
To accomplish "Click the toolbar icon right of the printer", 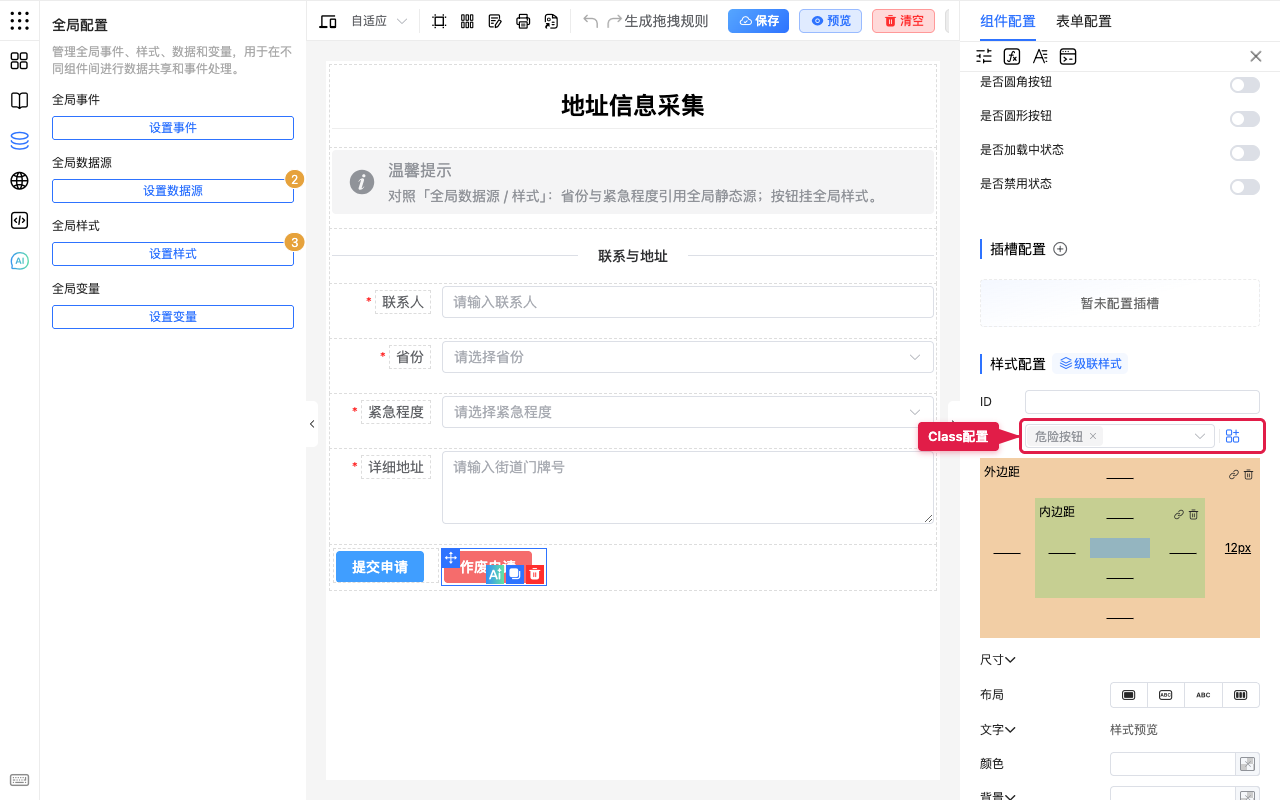I will pyautogui.click(x=551, y=21).
